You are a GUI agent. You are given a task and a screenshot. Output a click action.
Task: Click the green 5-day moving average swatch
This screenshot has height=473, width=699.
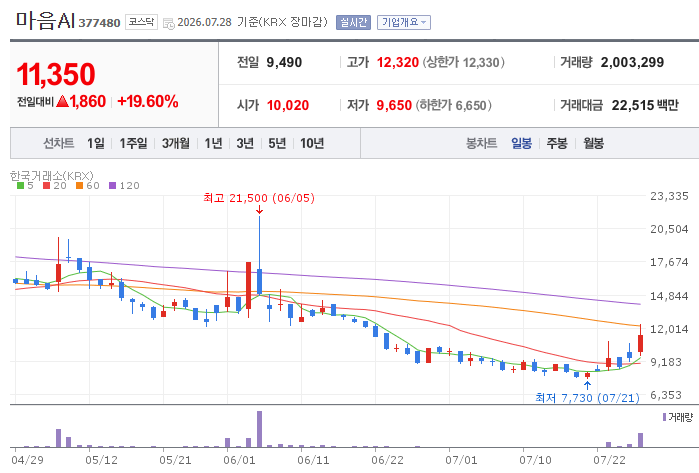(20, 185)
